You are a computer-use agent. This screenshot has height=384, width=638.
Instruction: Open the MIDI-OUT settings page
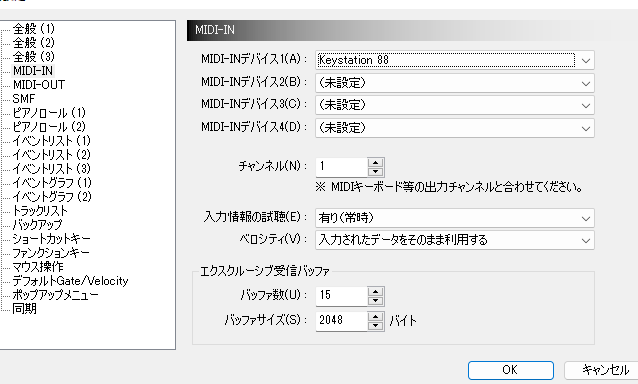pos(39,85)
